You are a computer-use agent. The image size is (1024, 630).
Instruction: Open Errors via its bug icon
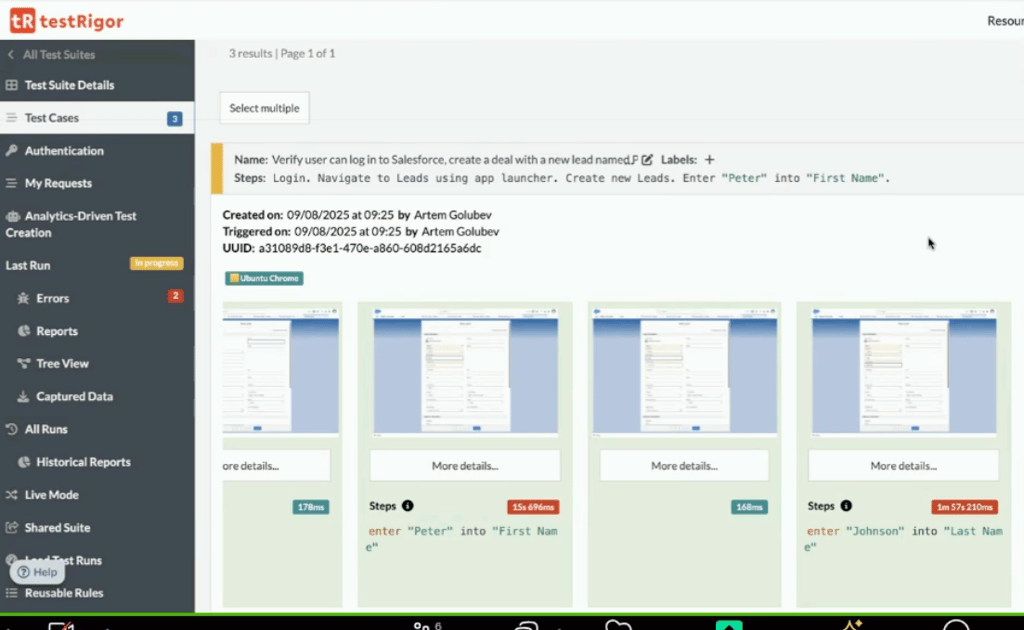(x=24, y=298)
